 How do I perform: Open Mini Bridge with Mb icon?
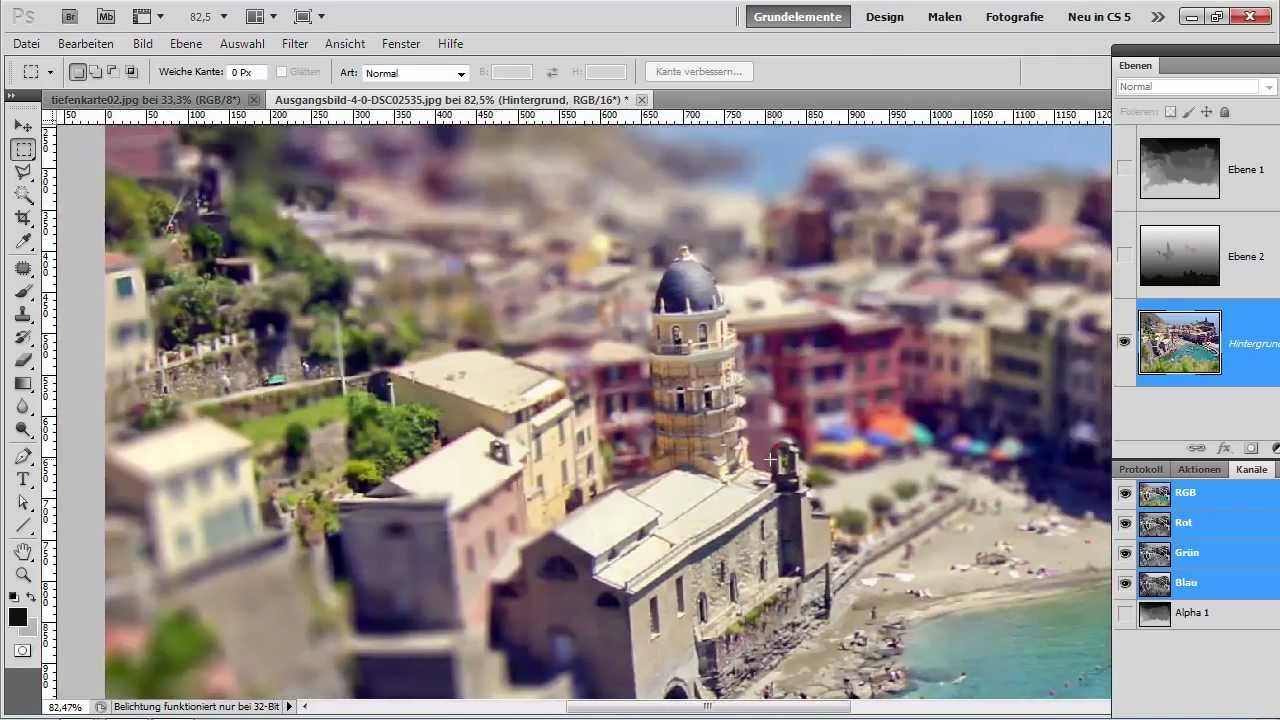click(105, 17)
